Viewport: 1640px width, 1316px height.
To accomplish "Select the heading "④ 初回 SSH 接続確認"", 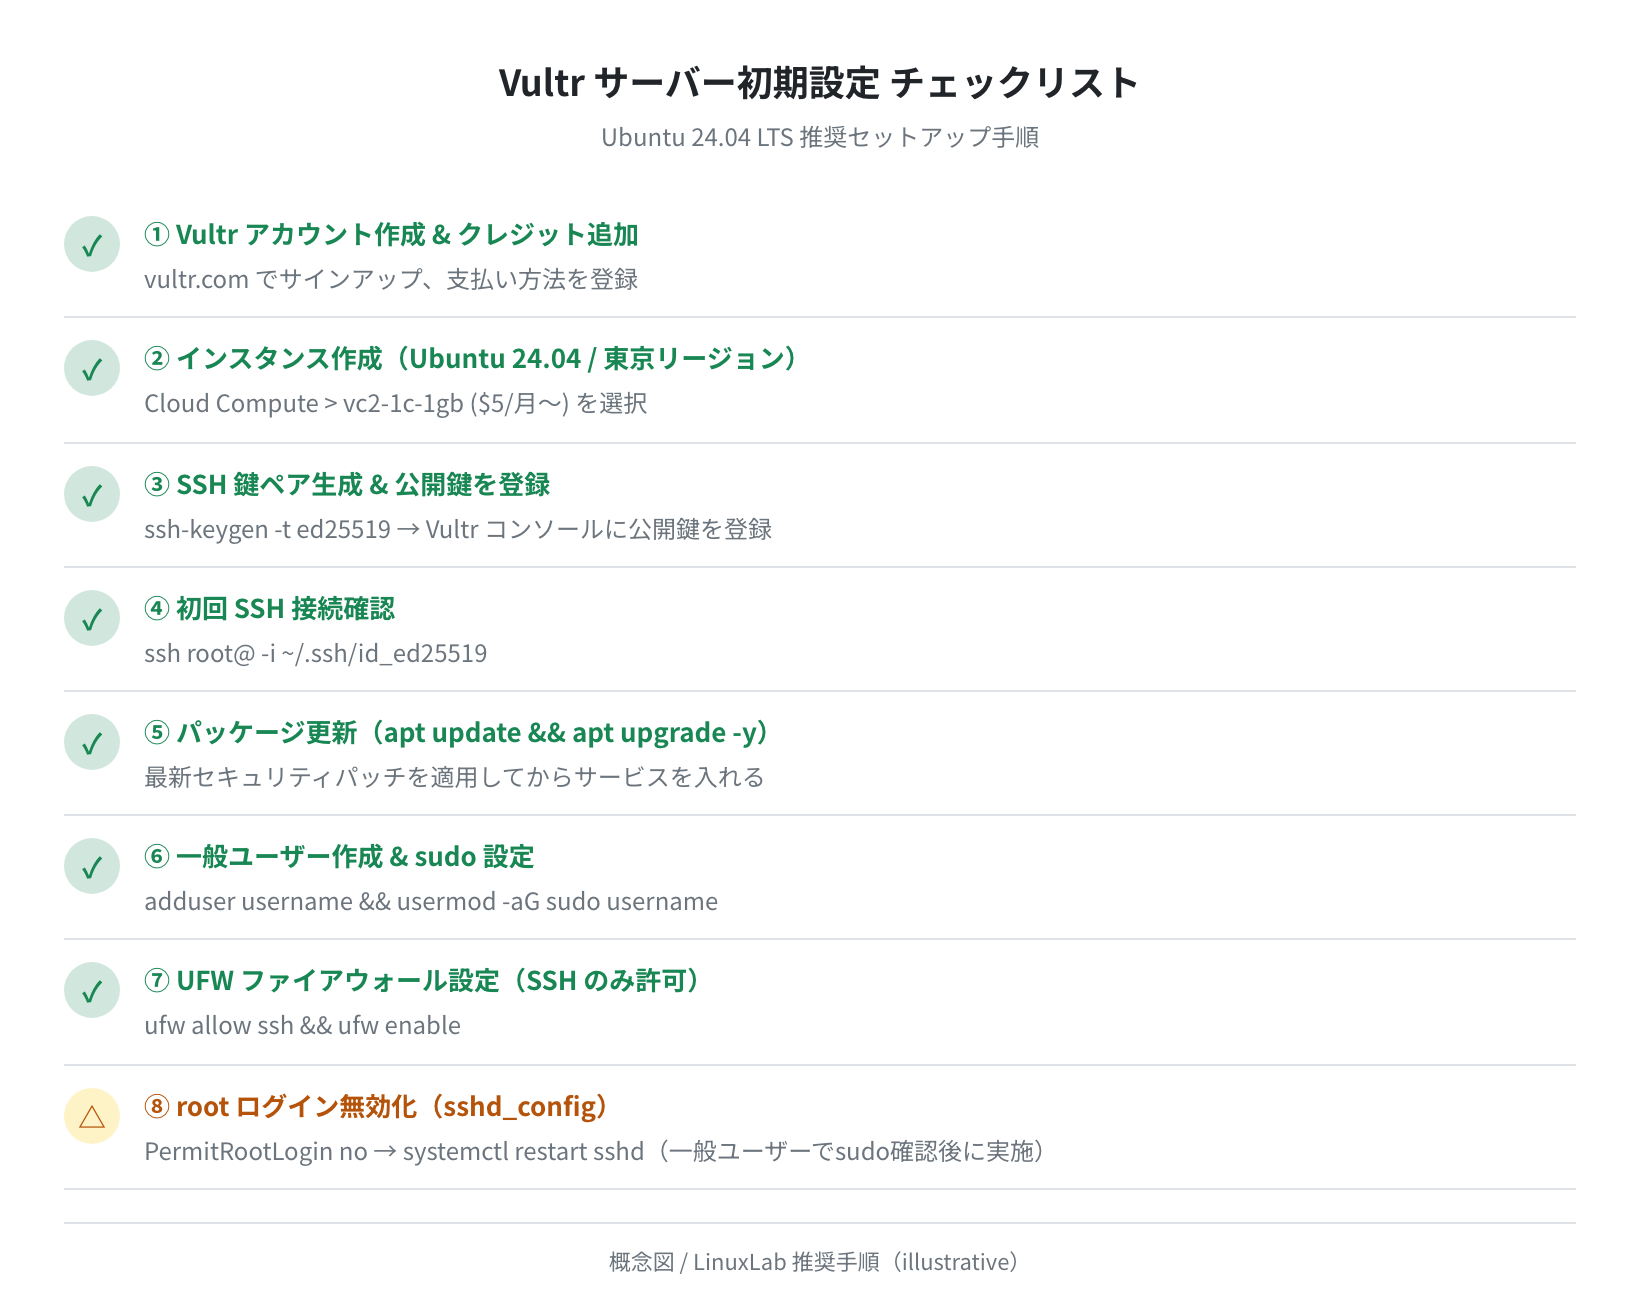I will 269,608.
